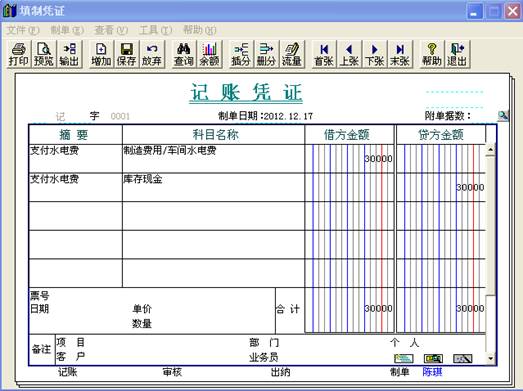The image size is (523, 391).
Task: Click the 合计 credit total 30000
Action: (x=470, y=308)
